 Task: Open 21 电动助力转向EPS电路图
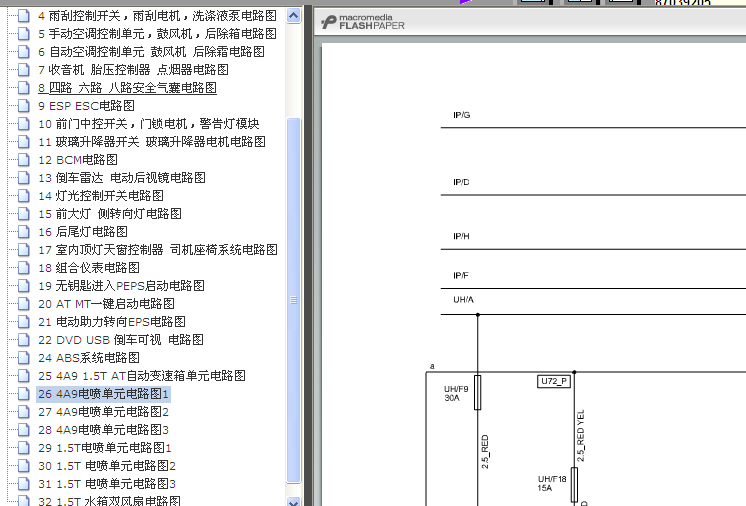(x=111, y=322)
